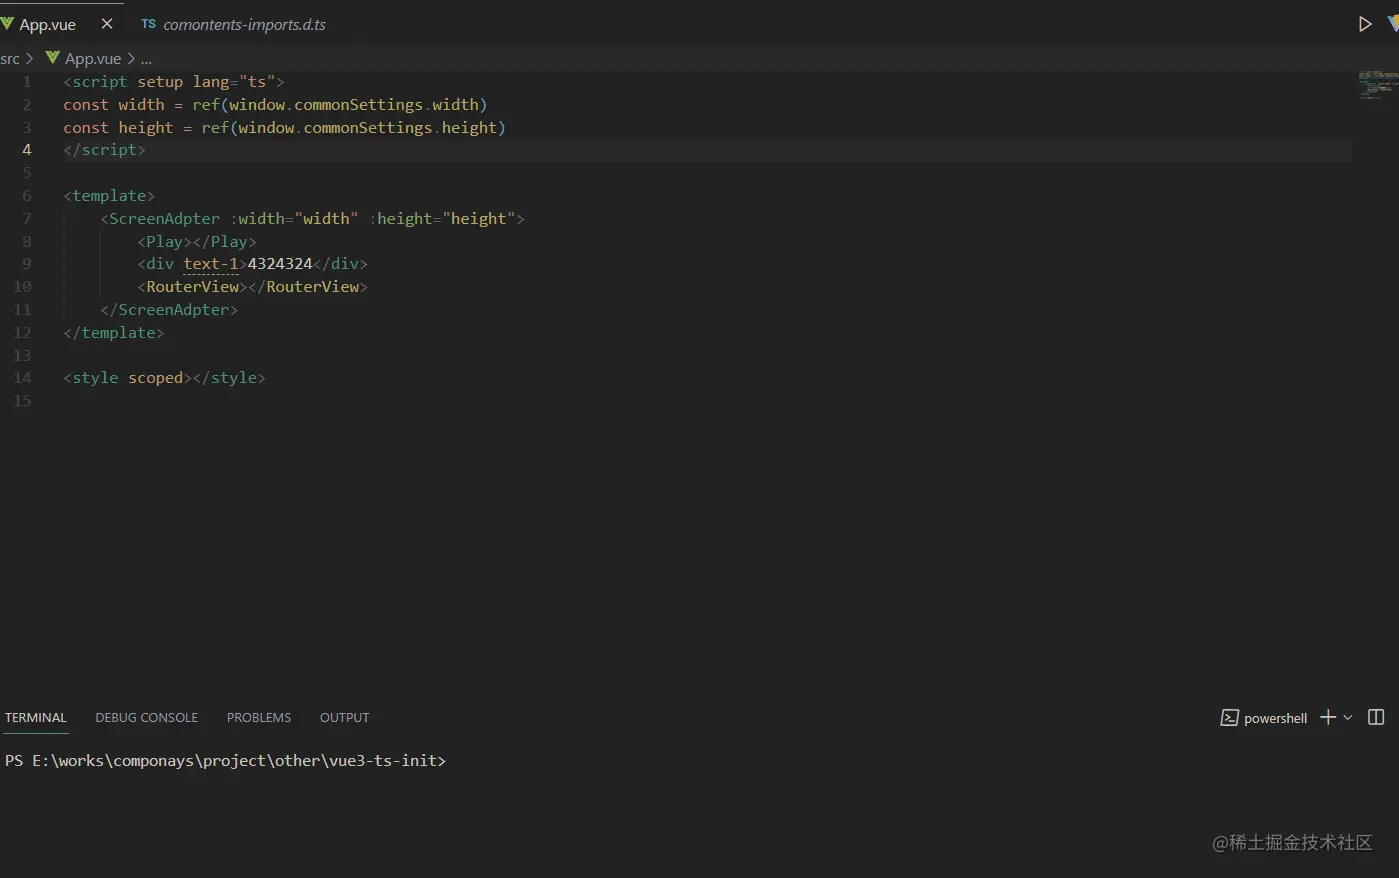The image size is (1399, 878).
Task: Click the code minimap preview
Action: tap(1377, 85)
